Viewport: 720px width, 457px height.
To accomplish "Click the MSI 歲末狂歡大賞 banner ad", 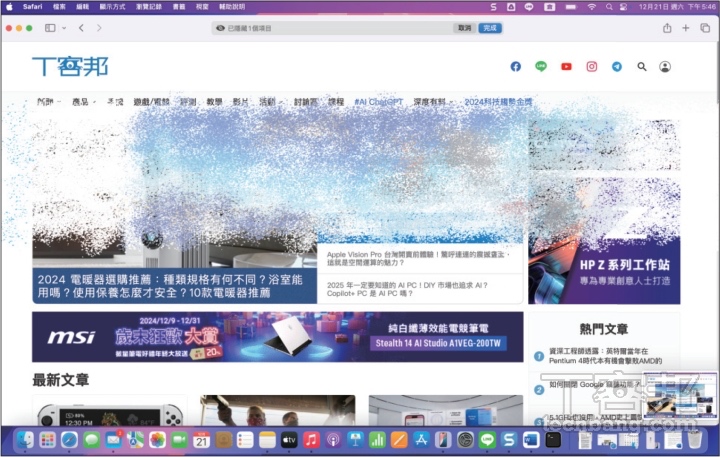I will coord(278,337).
